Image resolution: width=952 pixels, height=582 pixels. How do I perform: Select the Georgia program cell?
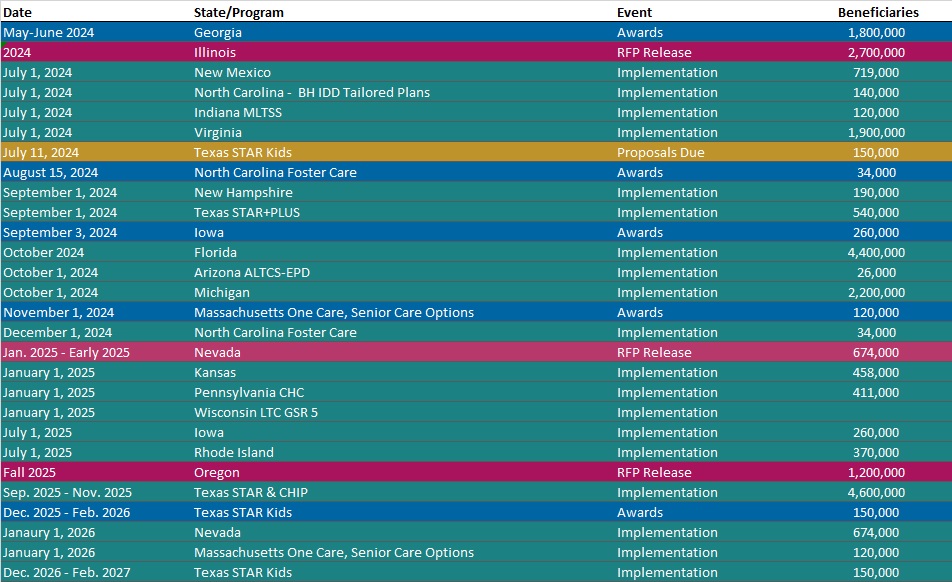click(218, 32)
